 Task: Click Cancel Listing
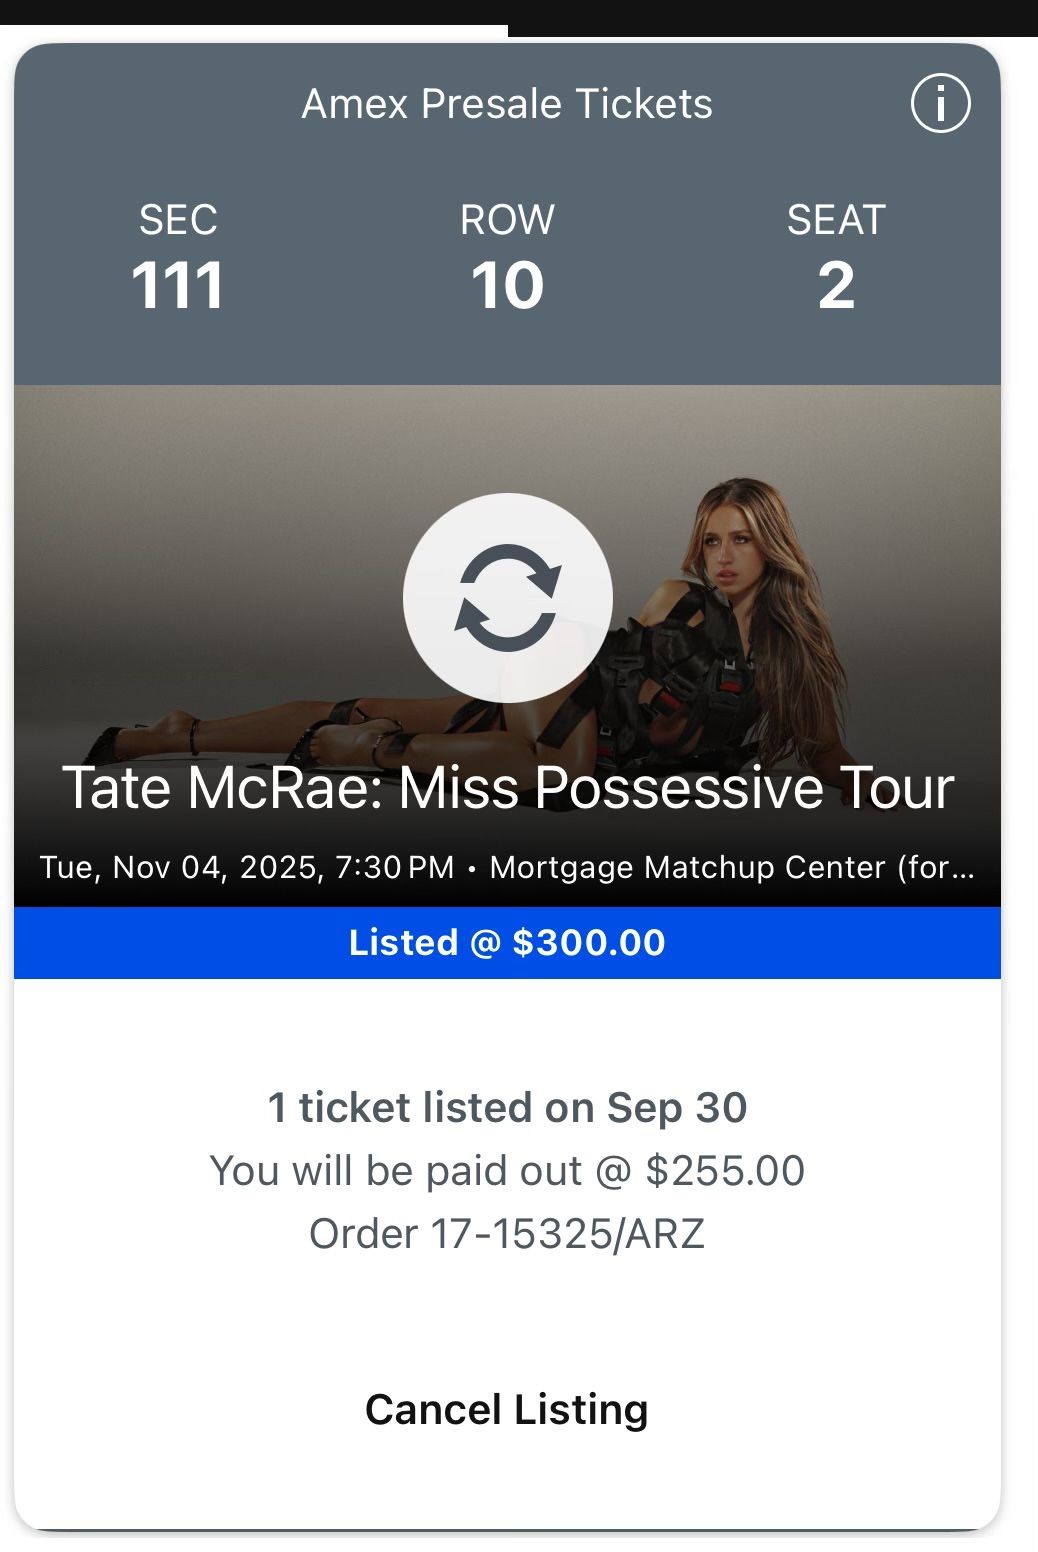[507, 1410]
